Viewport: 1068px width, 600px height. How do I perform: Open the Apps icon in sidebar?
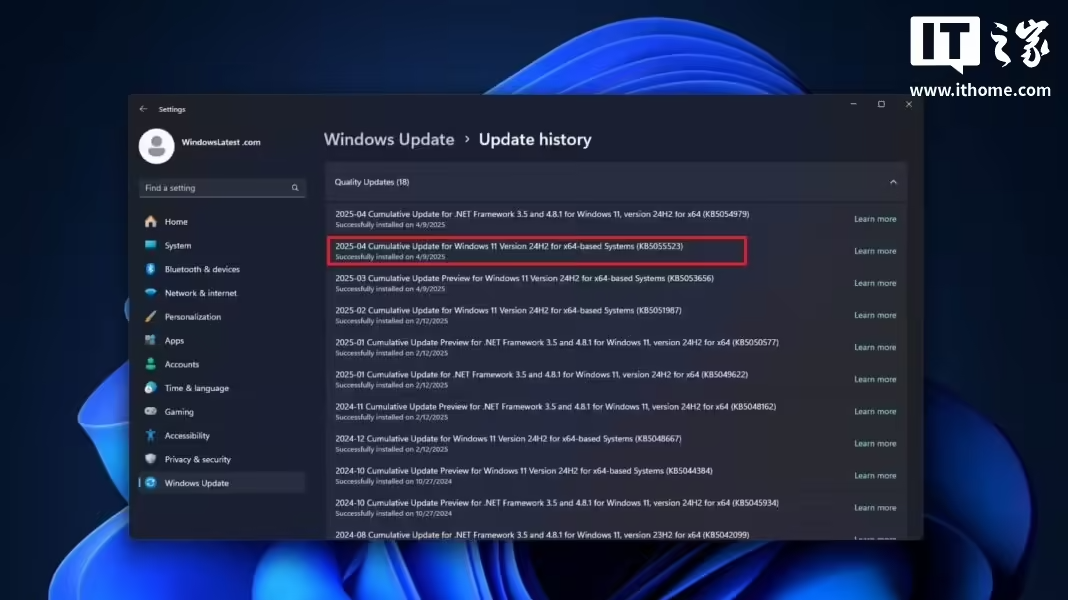(x=150, y=341)
